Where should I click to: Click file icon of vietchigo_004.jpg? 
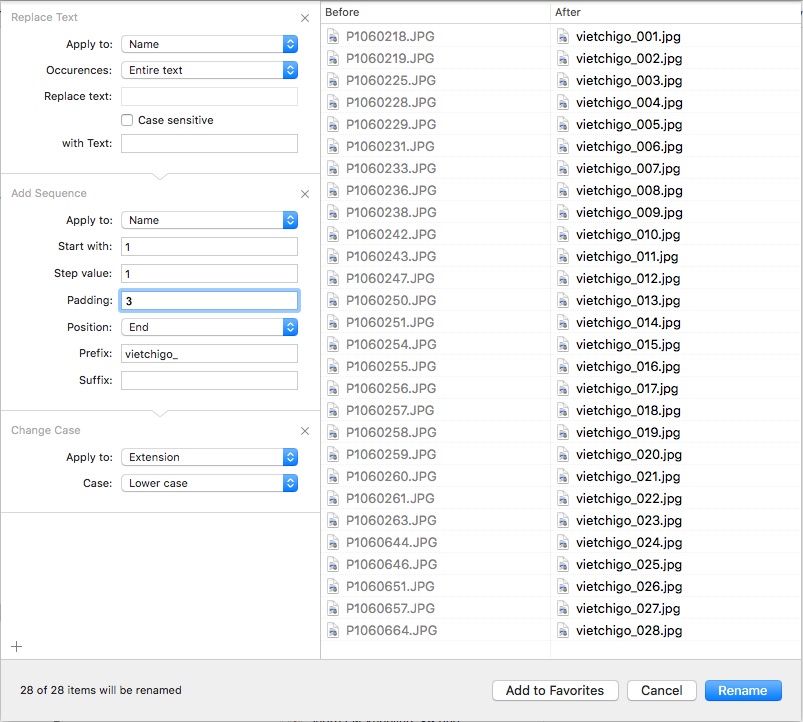[563, 102]
